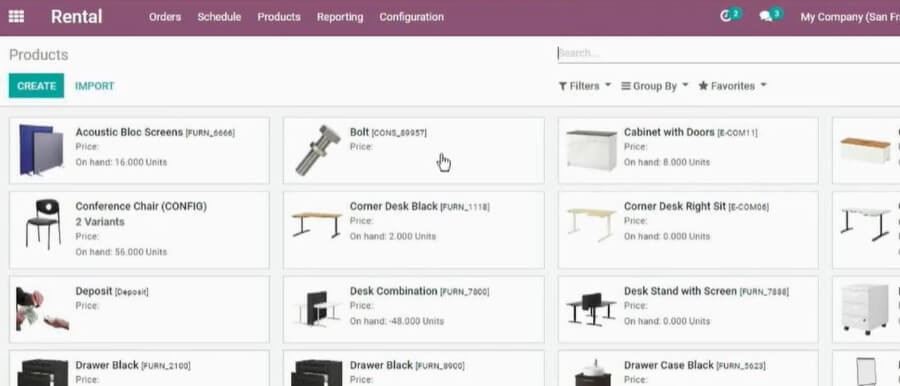
Task: Click the IMPORT button
Action: point(95,86)
